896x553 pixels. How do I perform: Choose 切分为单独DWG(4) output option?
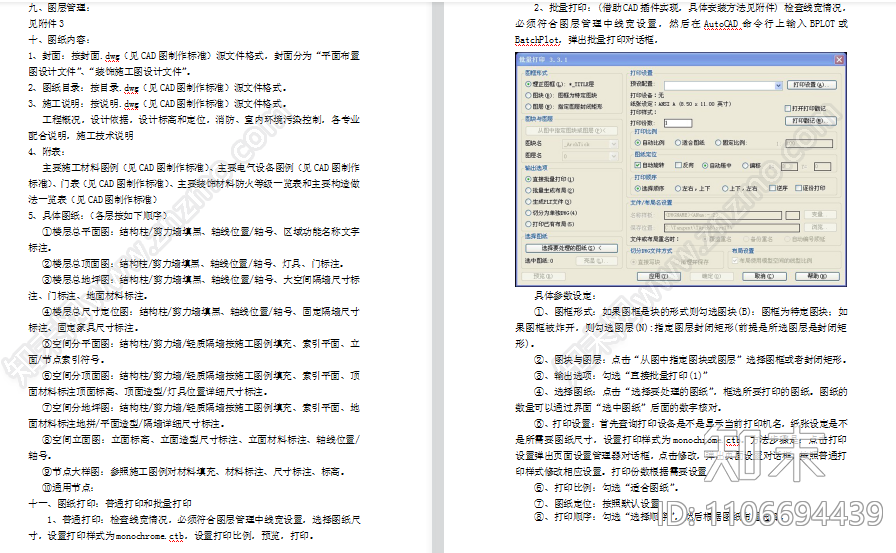click(x=529, y=213)
